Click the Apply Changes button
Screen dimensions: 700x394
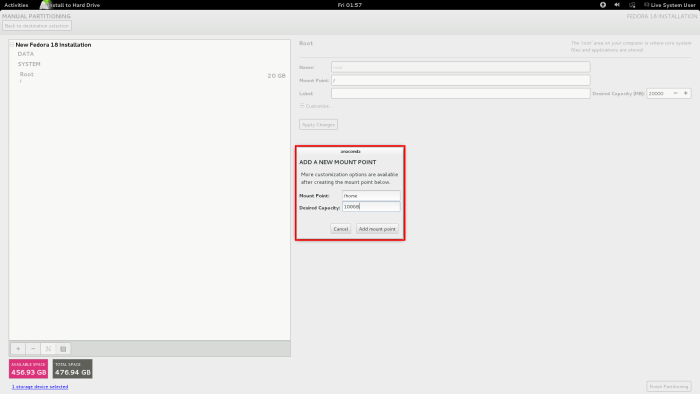[318, 124]
